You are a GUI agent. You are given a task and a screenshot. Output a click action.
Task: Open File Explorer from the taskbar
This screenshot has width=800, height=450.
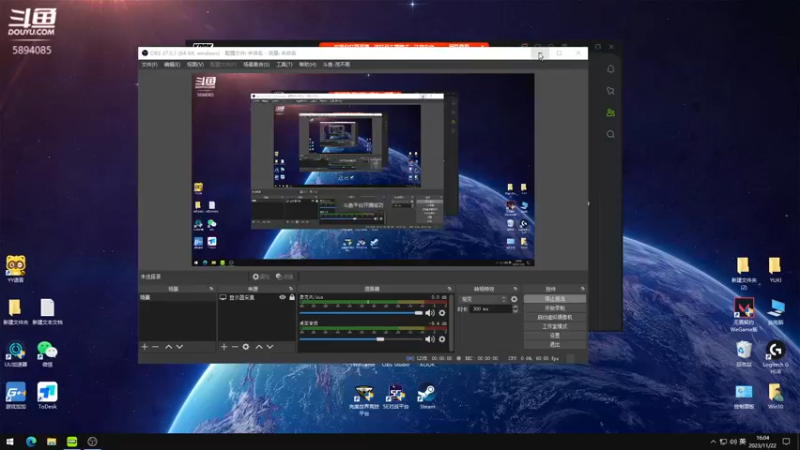(x=52, y=441)
